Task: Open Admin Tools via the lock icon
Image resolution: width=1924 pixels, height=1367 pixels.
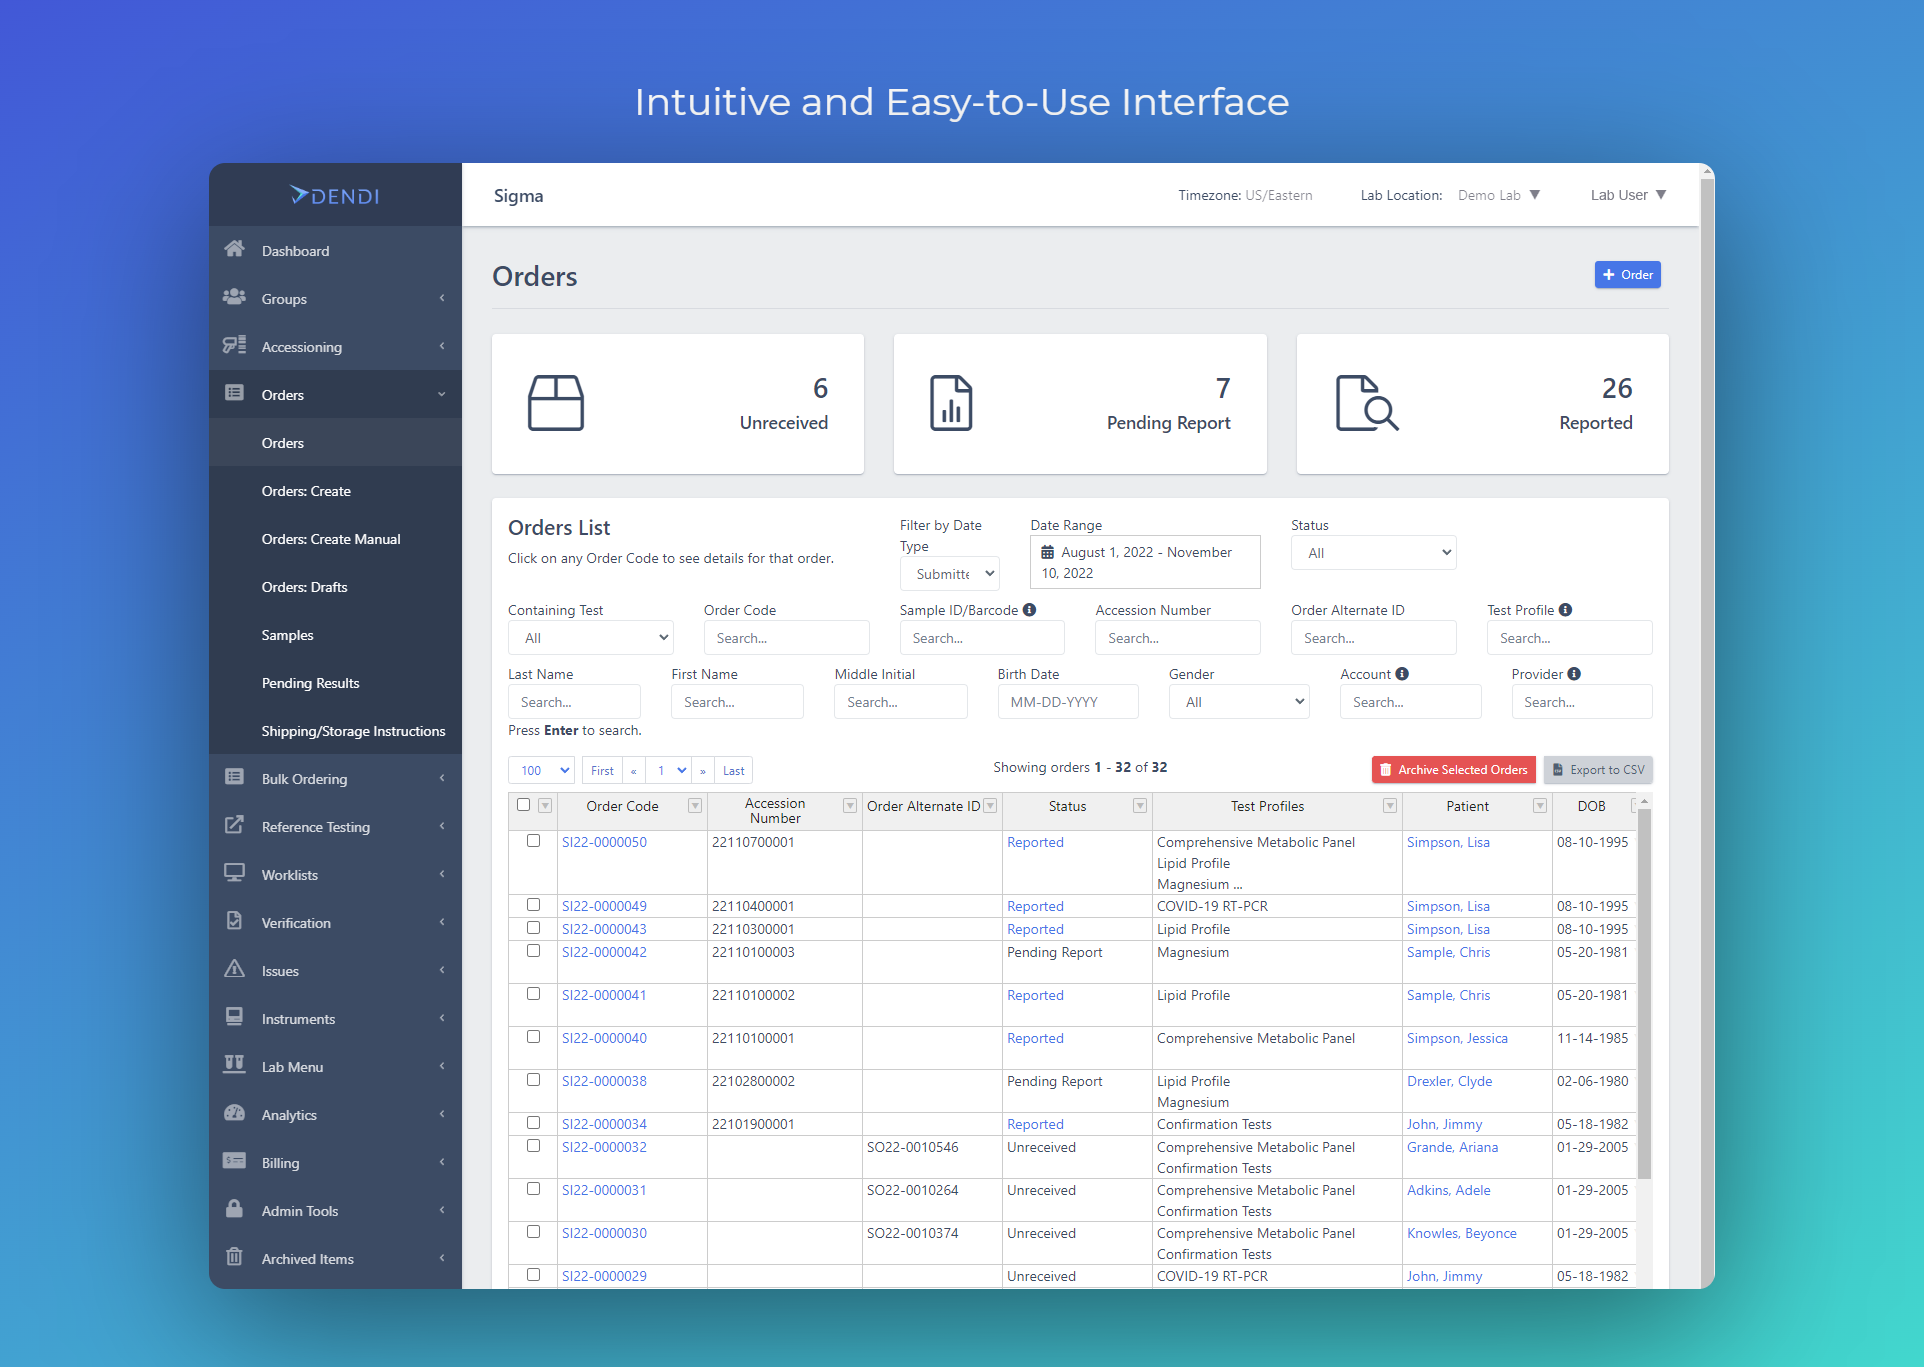Action: [x=236, y=1210]
